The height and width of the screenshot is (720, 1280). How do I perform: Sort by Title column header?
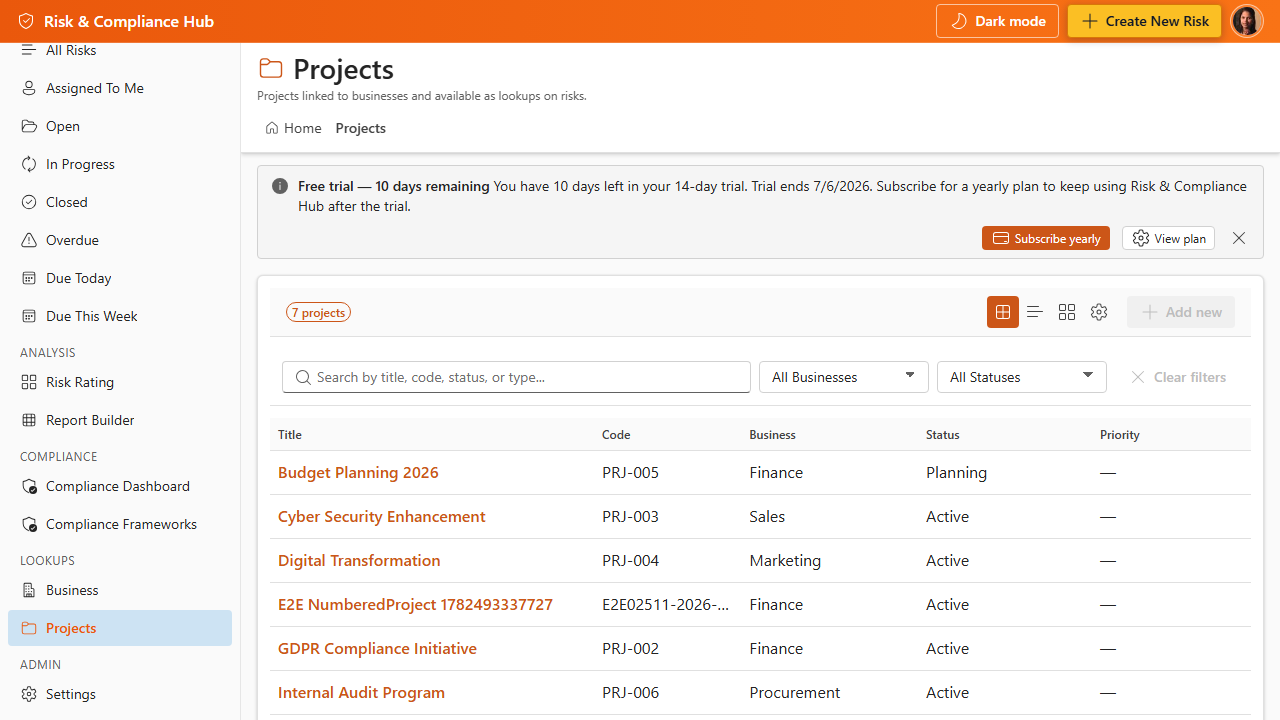click(290, 434)
